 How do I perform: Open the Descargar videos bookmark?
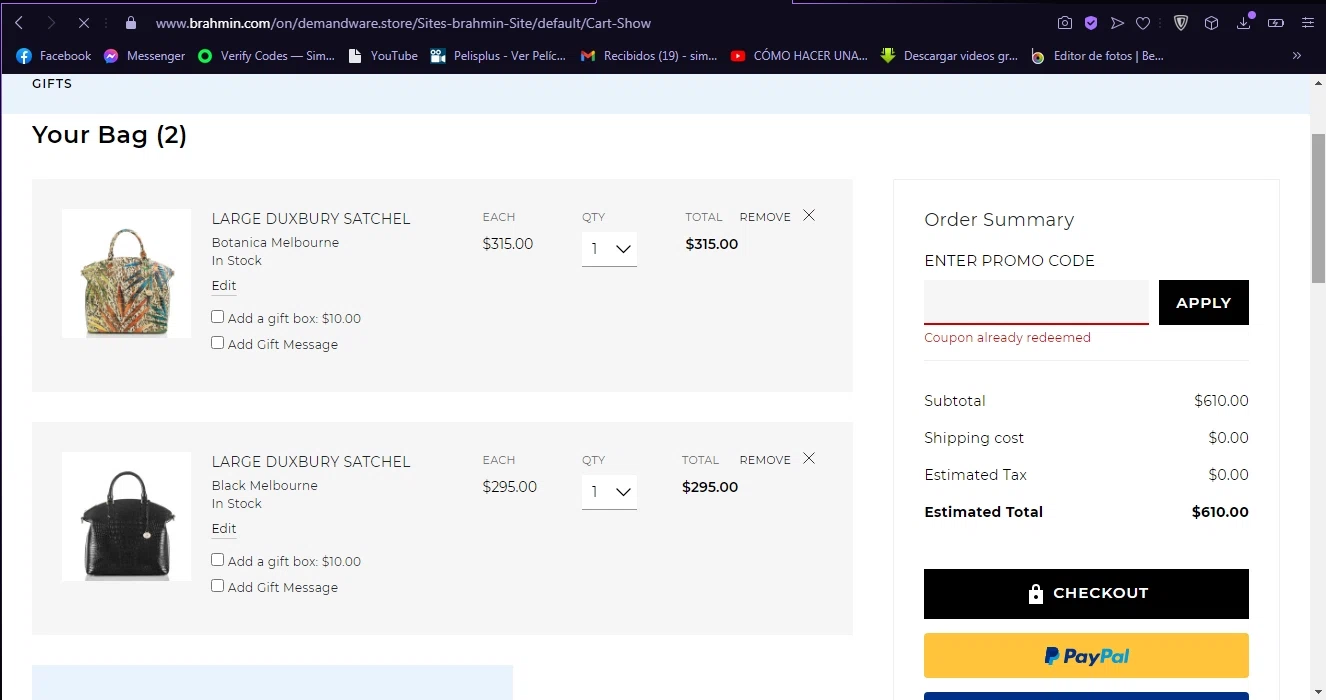949,56
